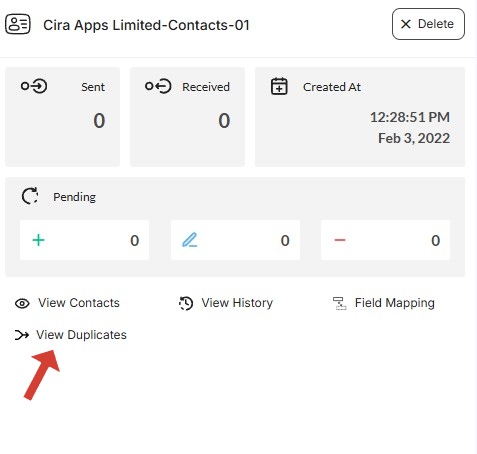
Task: Open the pending additions plus tile
Action: 84,240
